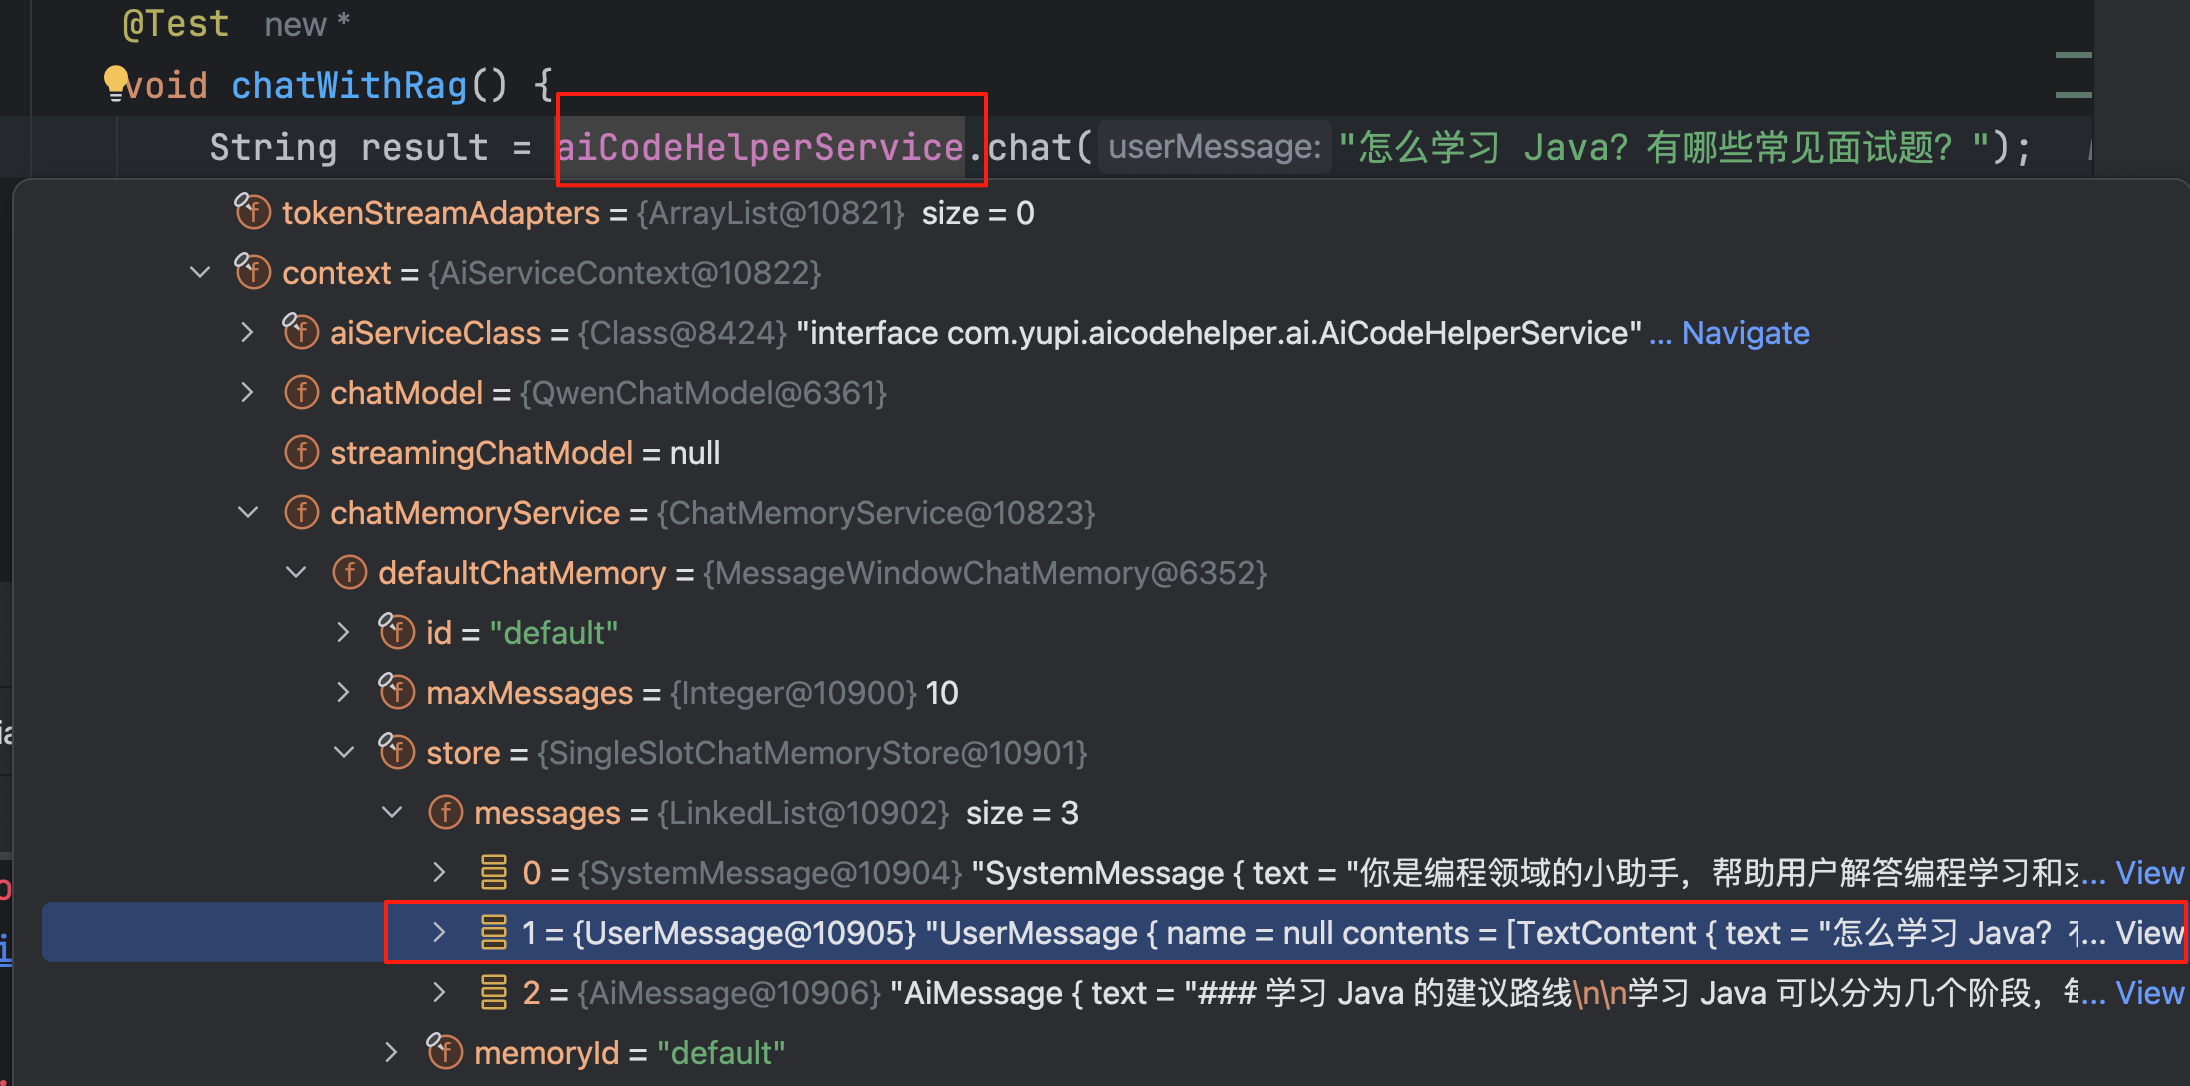Image resolution: width=2190 pixels, height=1086 pixels.
Task: Expand the SystemMessage entry at index 0
Action: click(439, 871)
